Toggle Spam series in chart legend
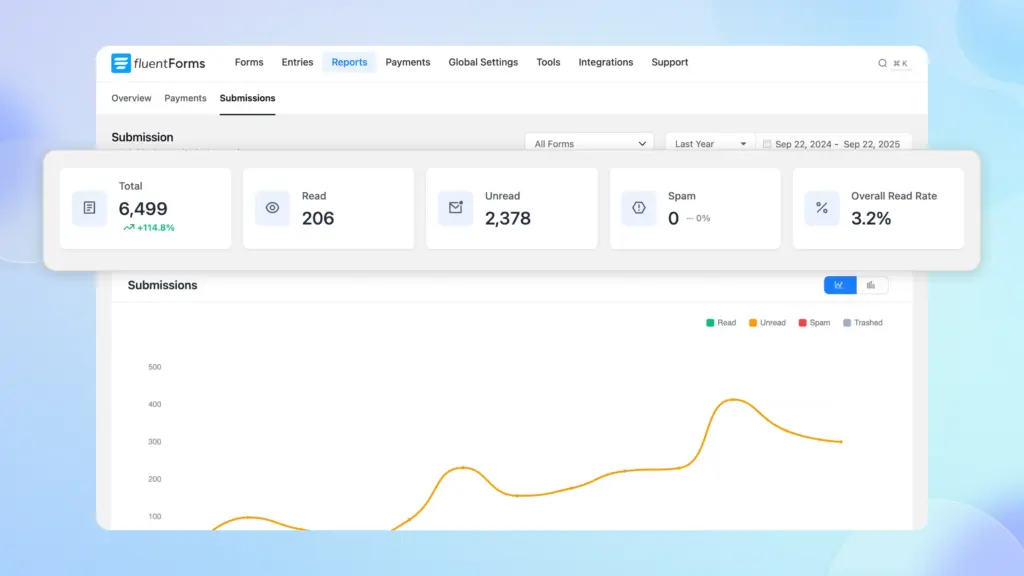 pos(814,323)
